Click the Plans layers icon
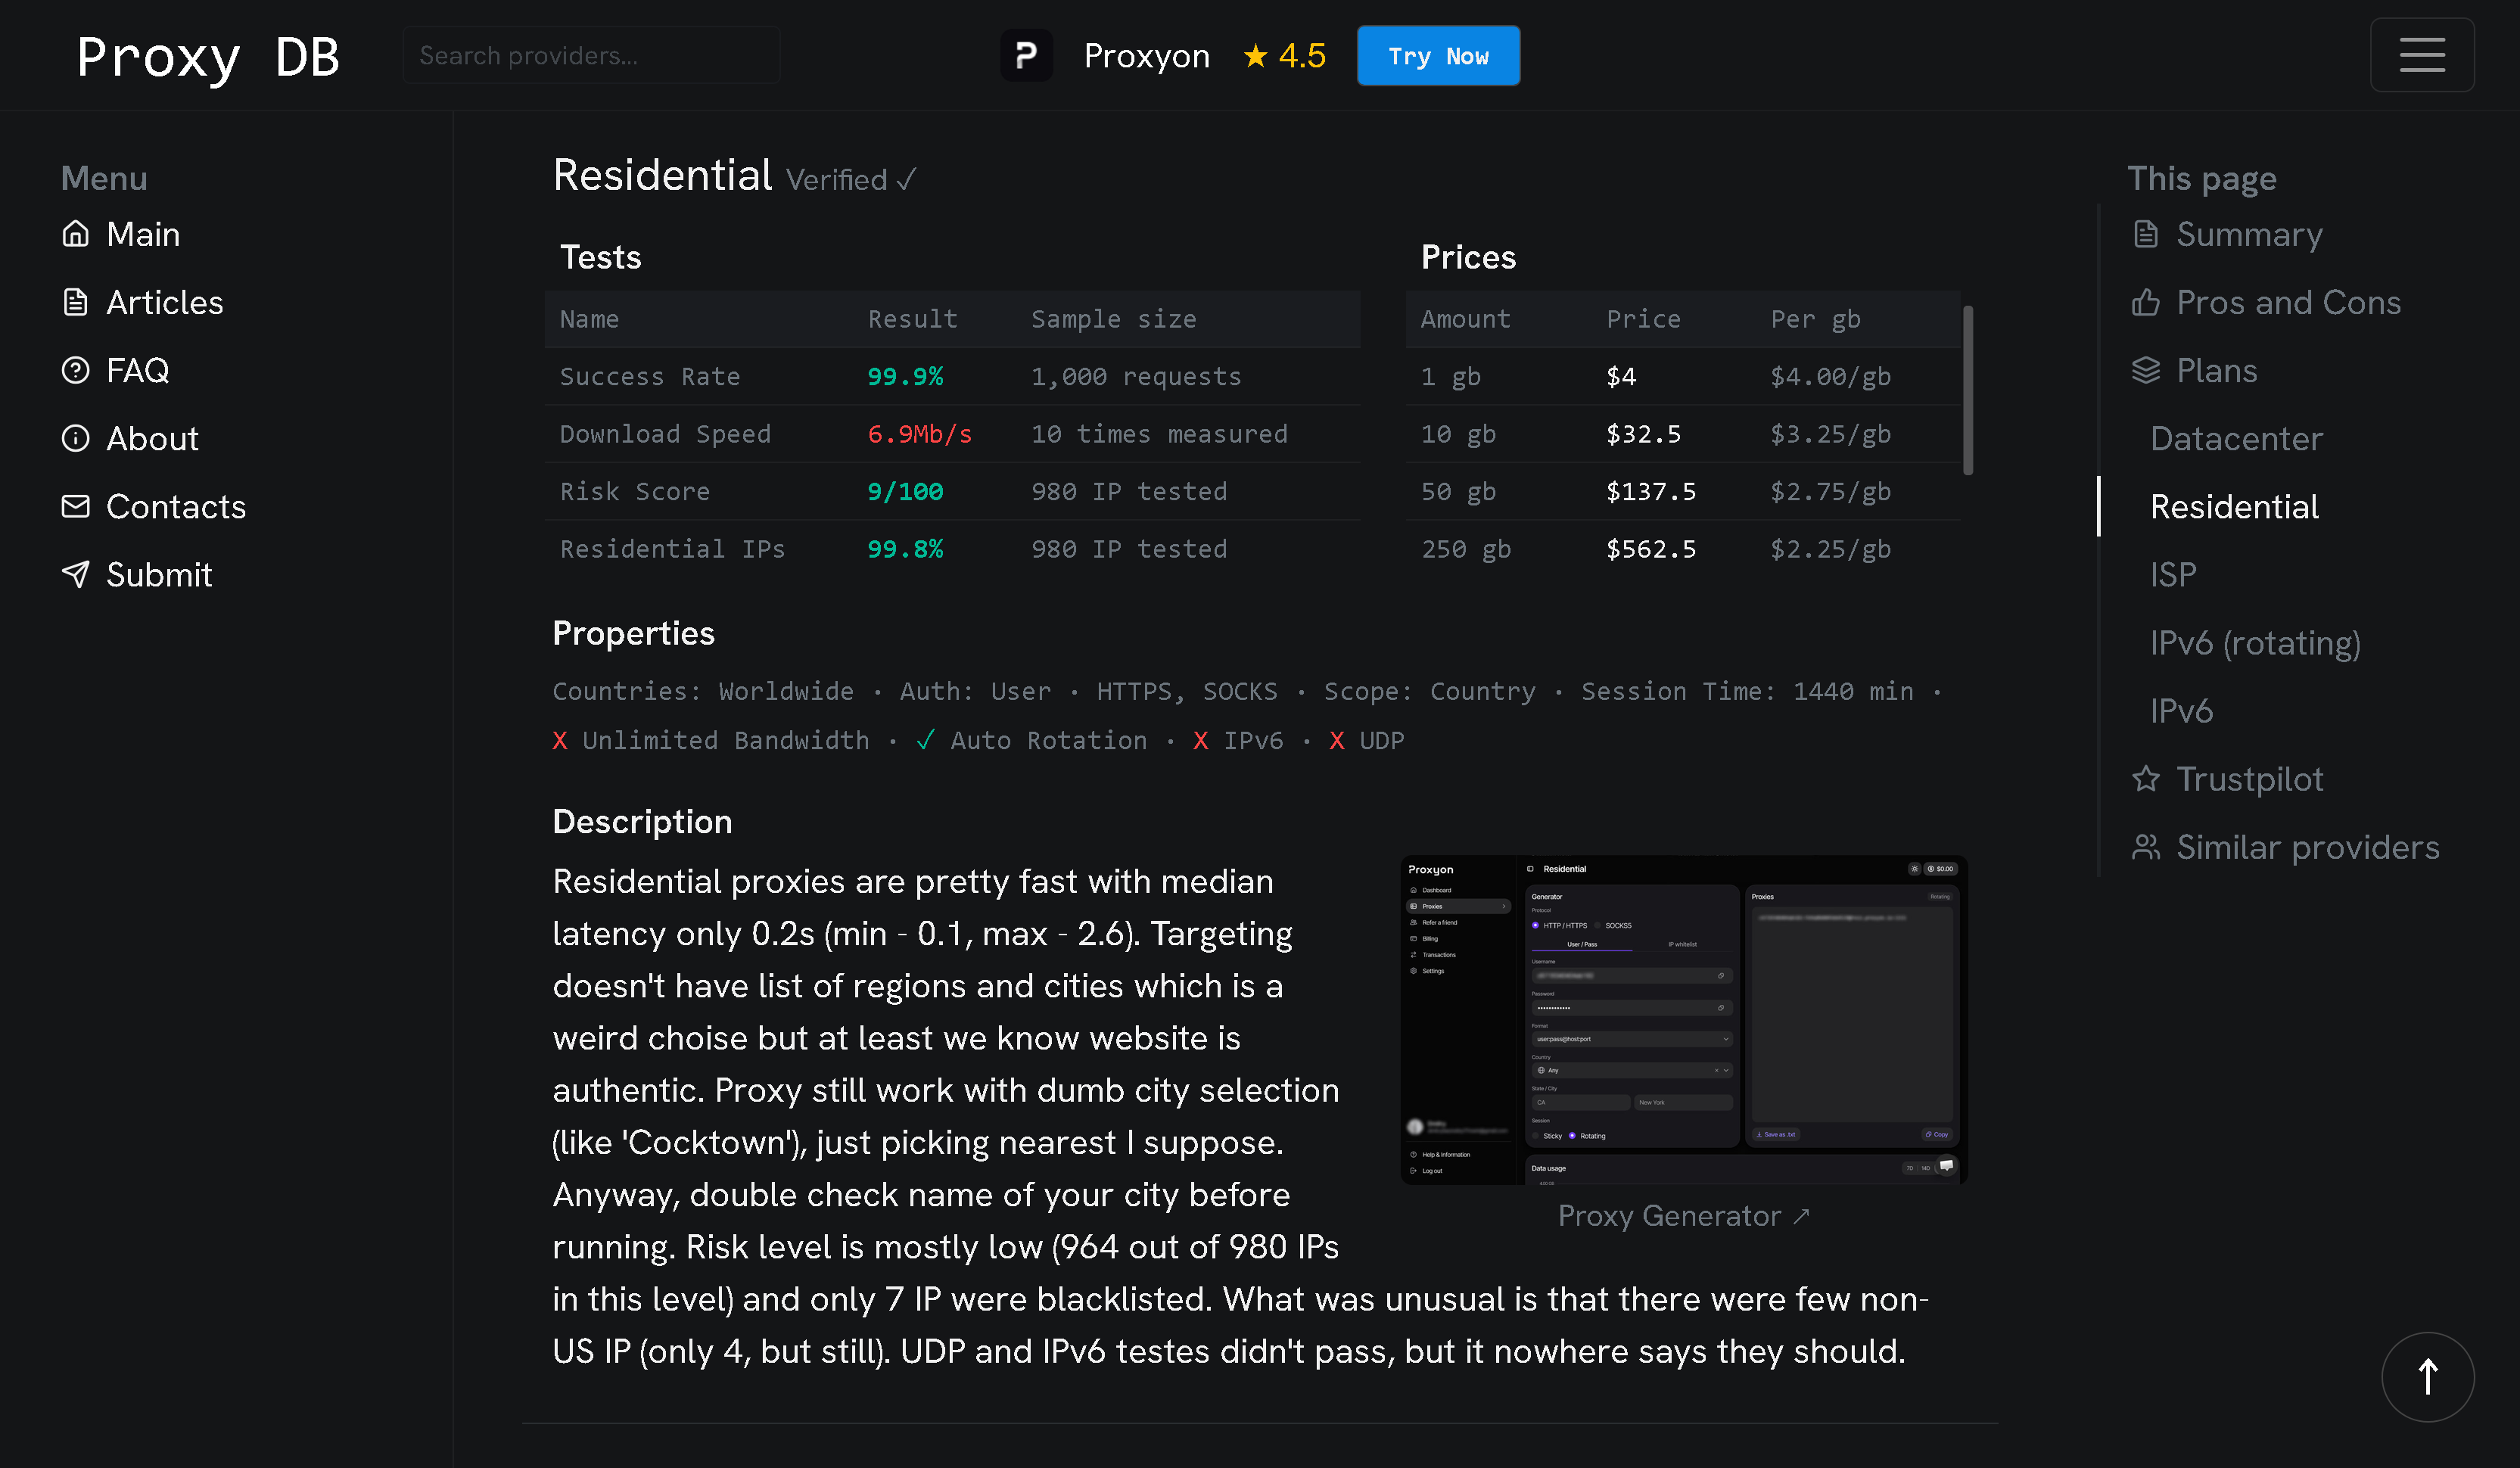Screen dimensions: 2520x1468 pyautogui.click(x=2146, y=370)
